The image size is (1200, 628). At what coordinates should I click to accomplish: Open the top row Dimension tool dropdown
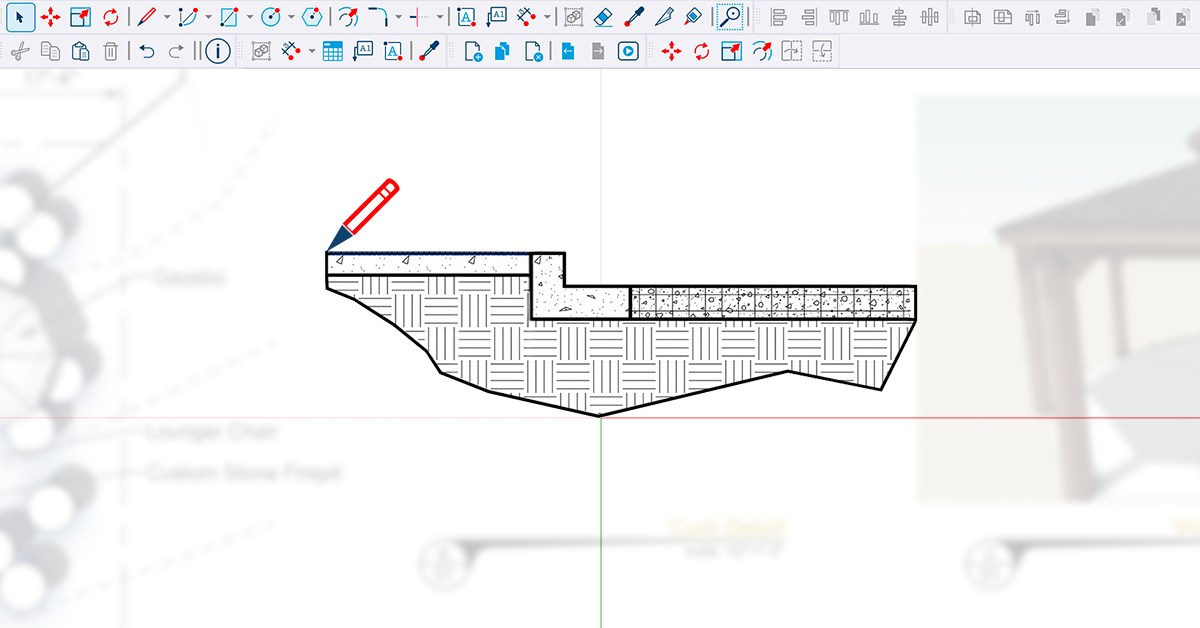[547, 17]
